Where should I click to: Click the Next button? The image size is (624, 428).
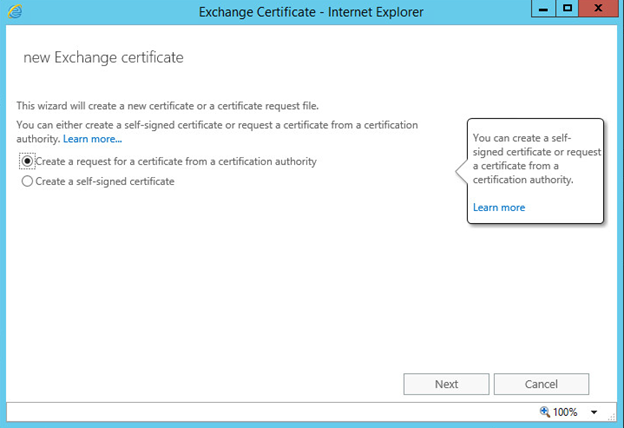pyautogui.click(x=446, y=384)
